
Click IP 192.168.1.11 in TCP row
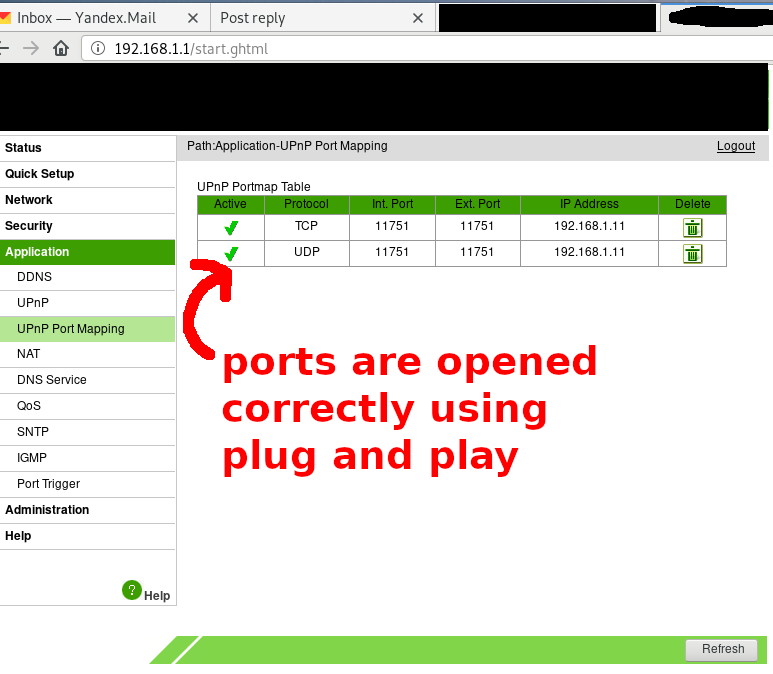click(589, 226)
